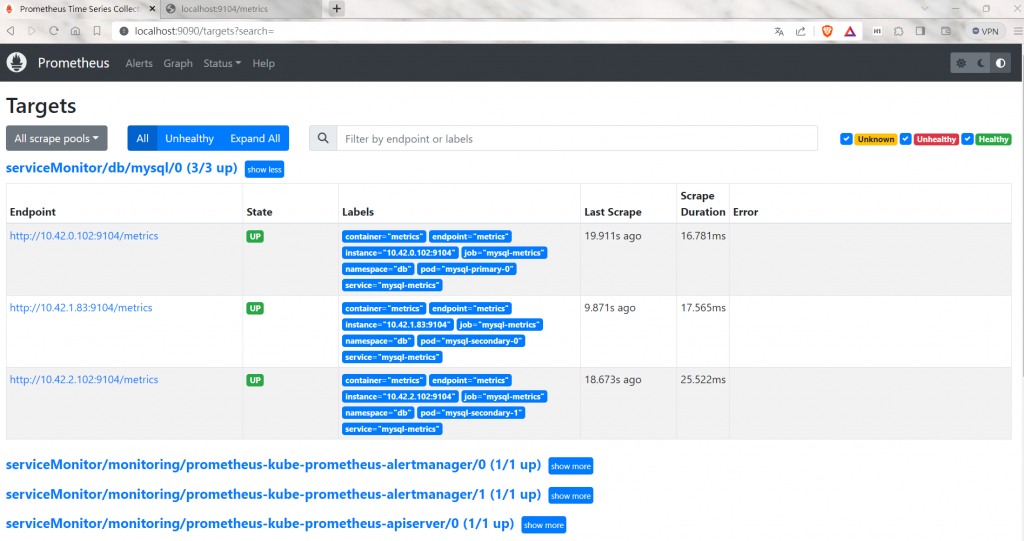This screenshot has width=1024, height=541.
Task: Open the Graph nav item
Action: point(178,63)
